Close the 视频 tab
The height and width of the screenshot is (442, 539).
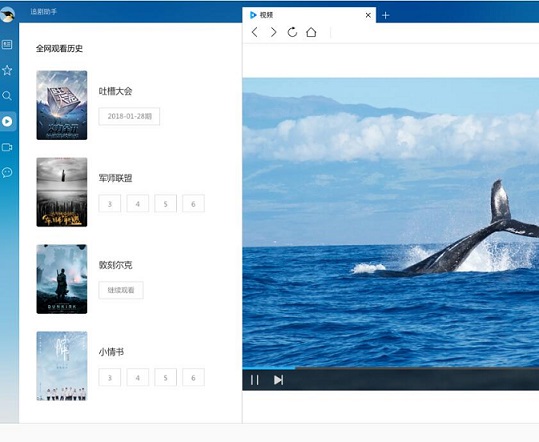pyautogui.click(x=368, y=15)
